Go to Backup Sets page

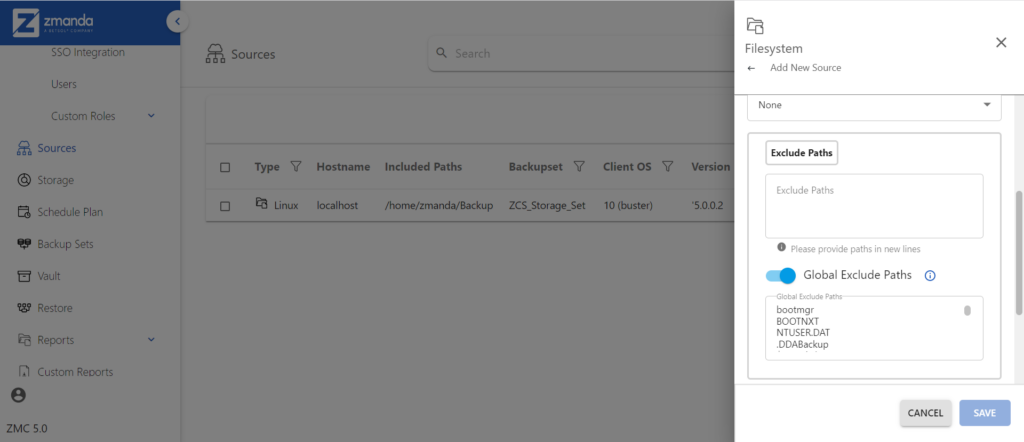pyautogui.click(x=65, y=244)
